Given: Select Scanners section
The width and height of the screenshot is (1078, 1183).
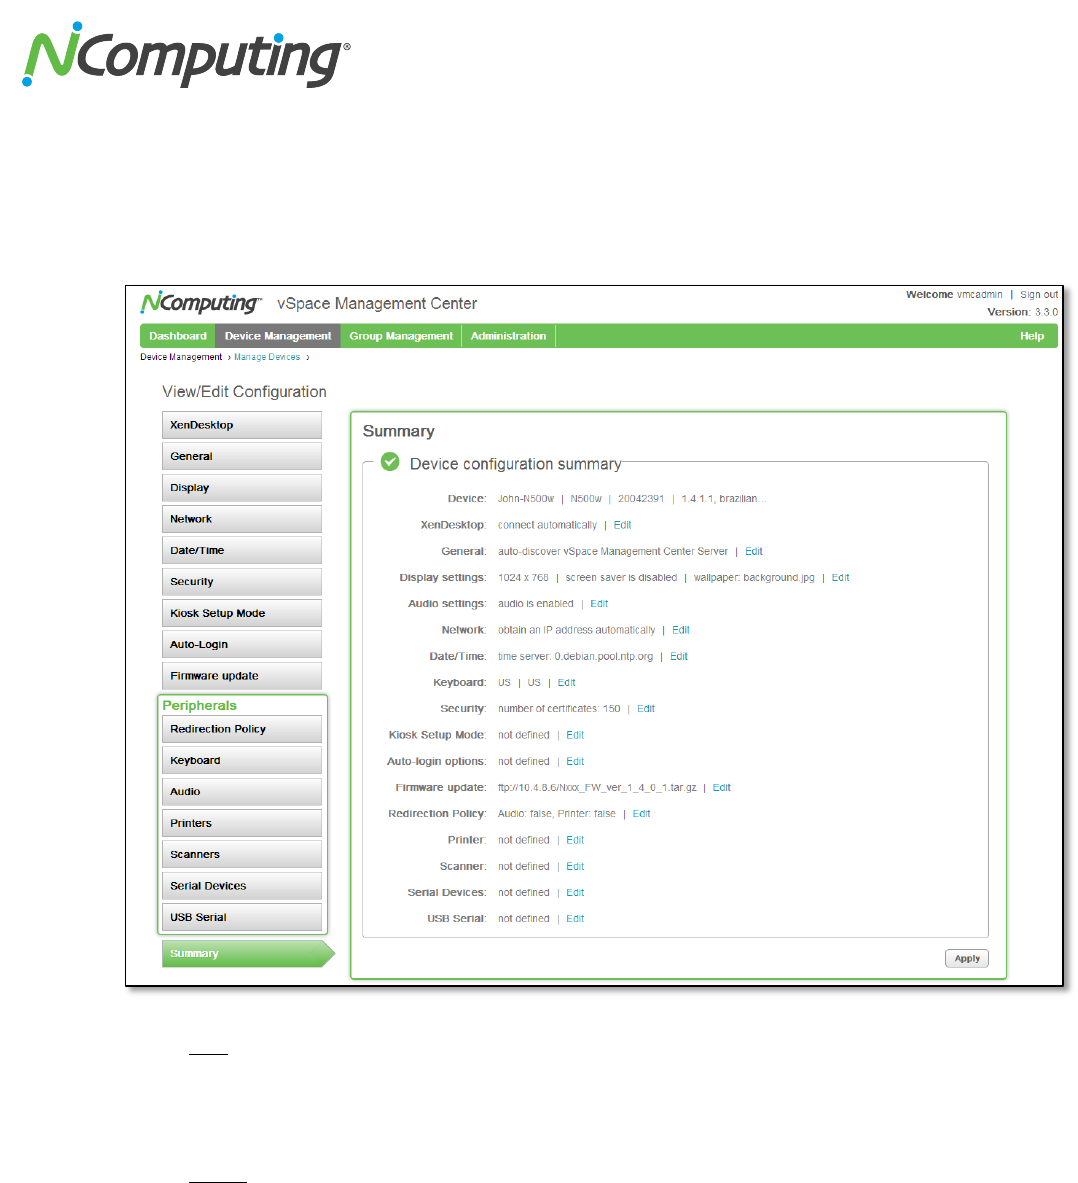Looking at the screenshot, I should pyautogui.click(x=241, y=854).
